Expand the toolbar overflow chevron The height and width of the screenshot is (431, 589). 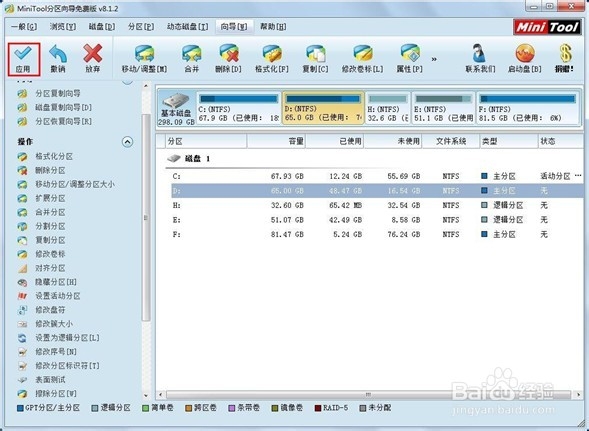(x=434, y=59)
